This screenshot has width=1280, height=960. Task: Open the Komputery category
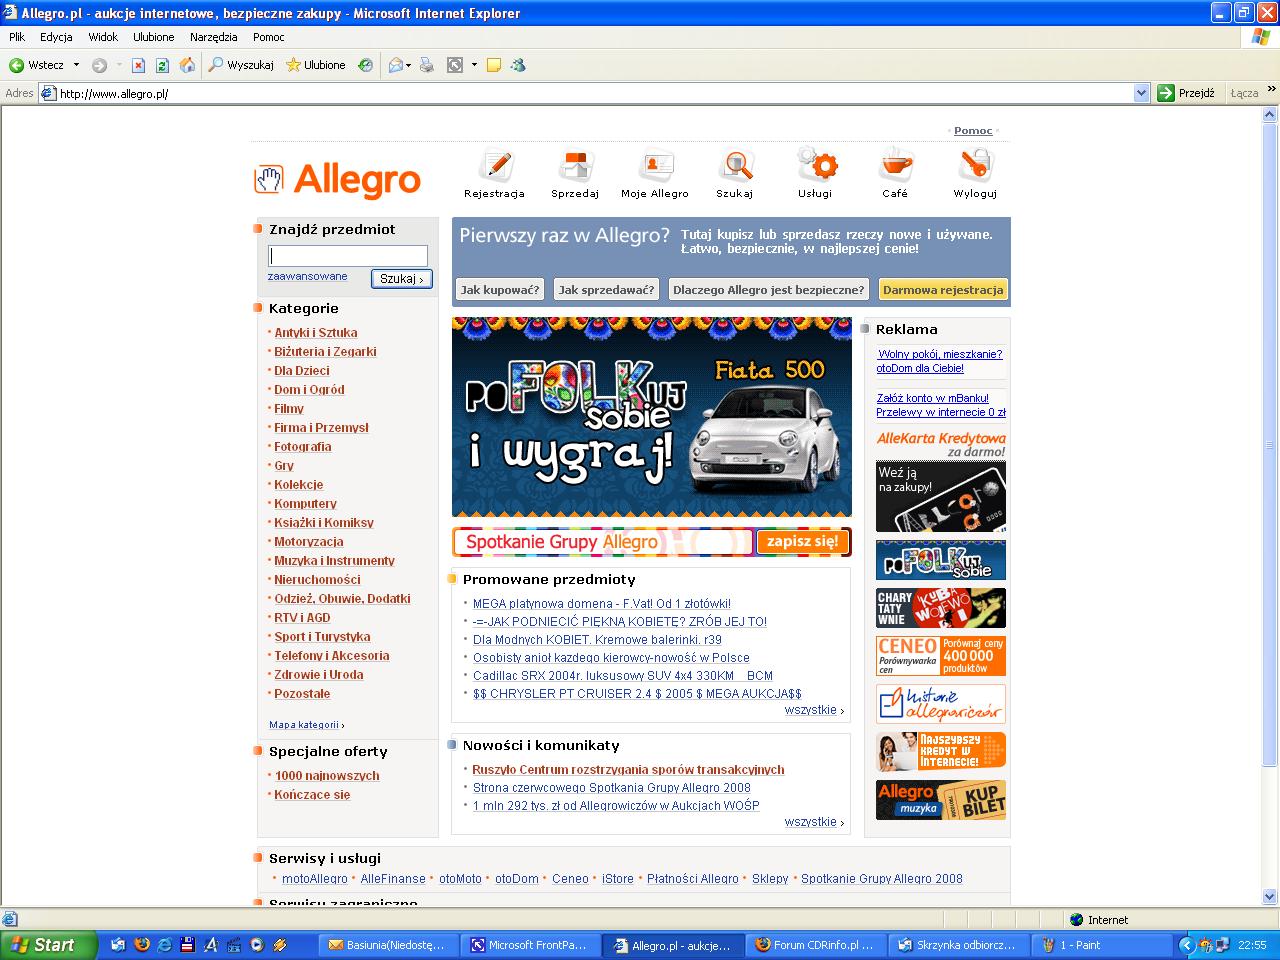(306, 504)
